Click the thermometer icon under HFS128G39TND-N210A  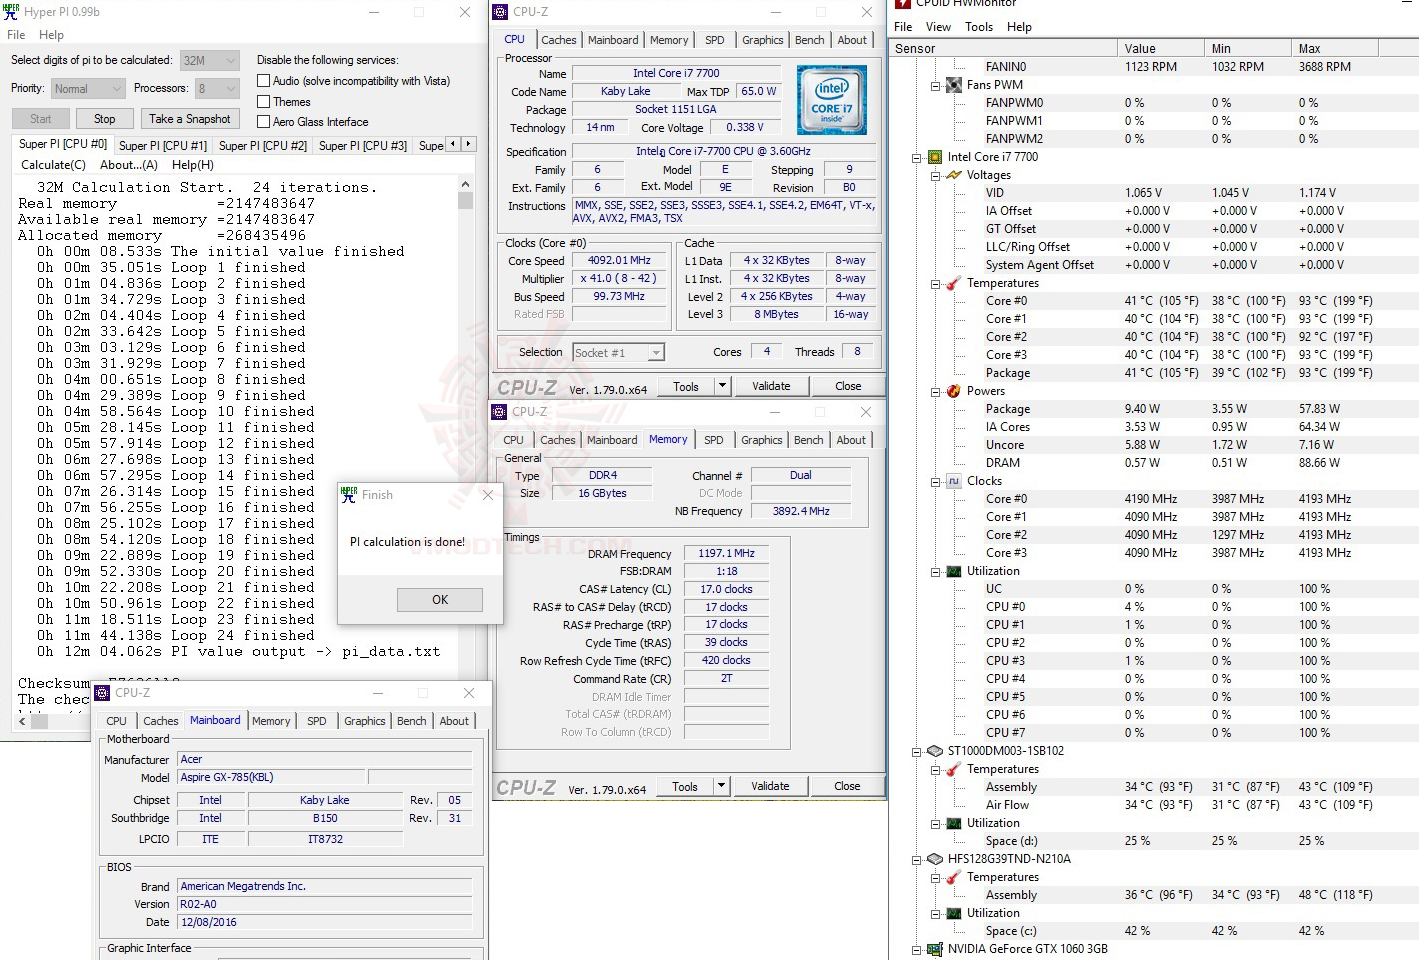(954, 877)
